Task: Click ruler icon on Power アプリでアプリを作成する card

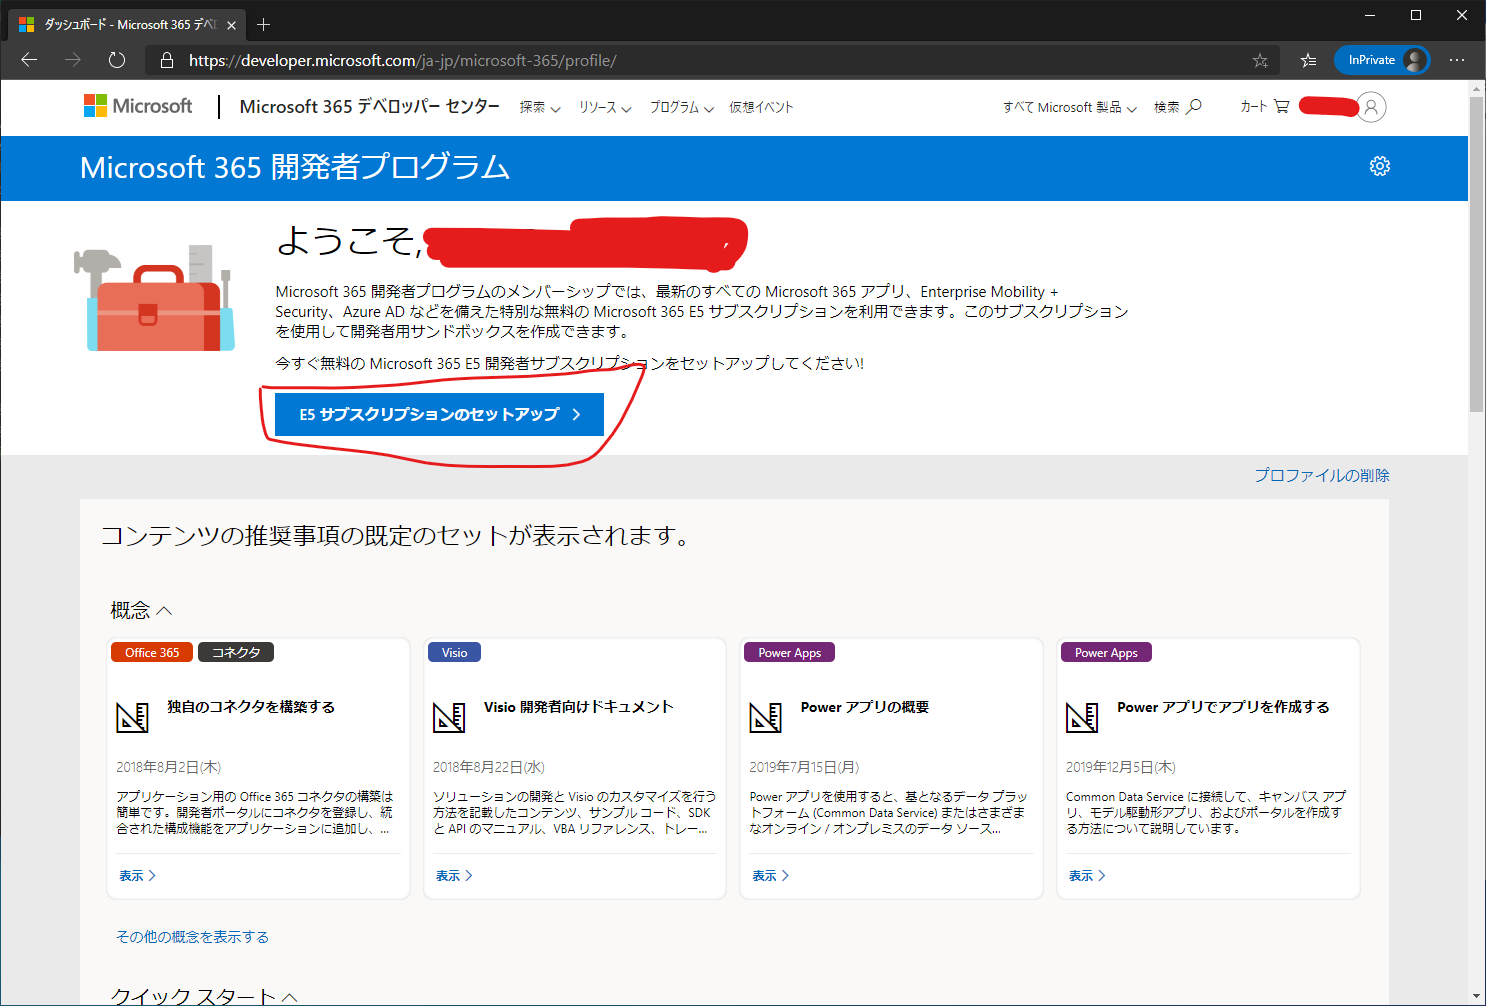Action: pos(1082,717)
